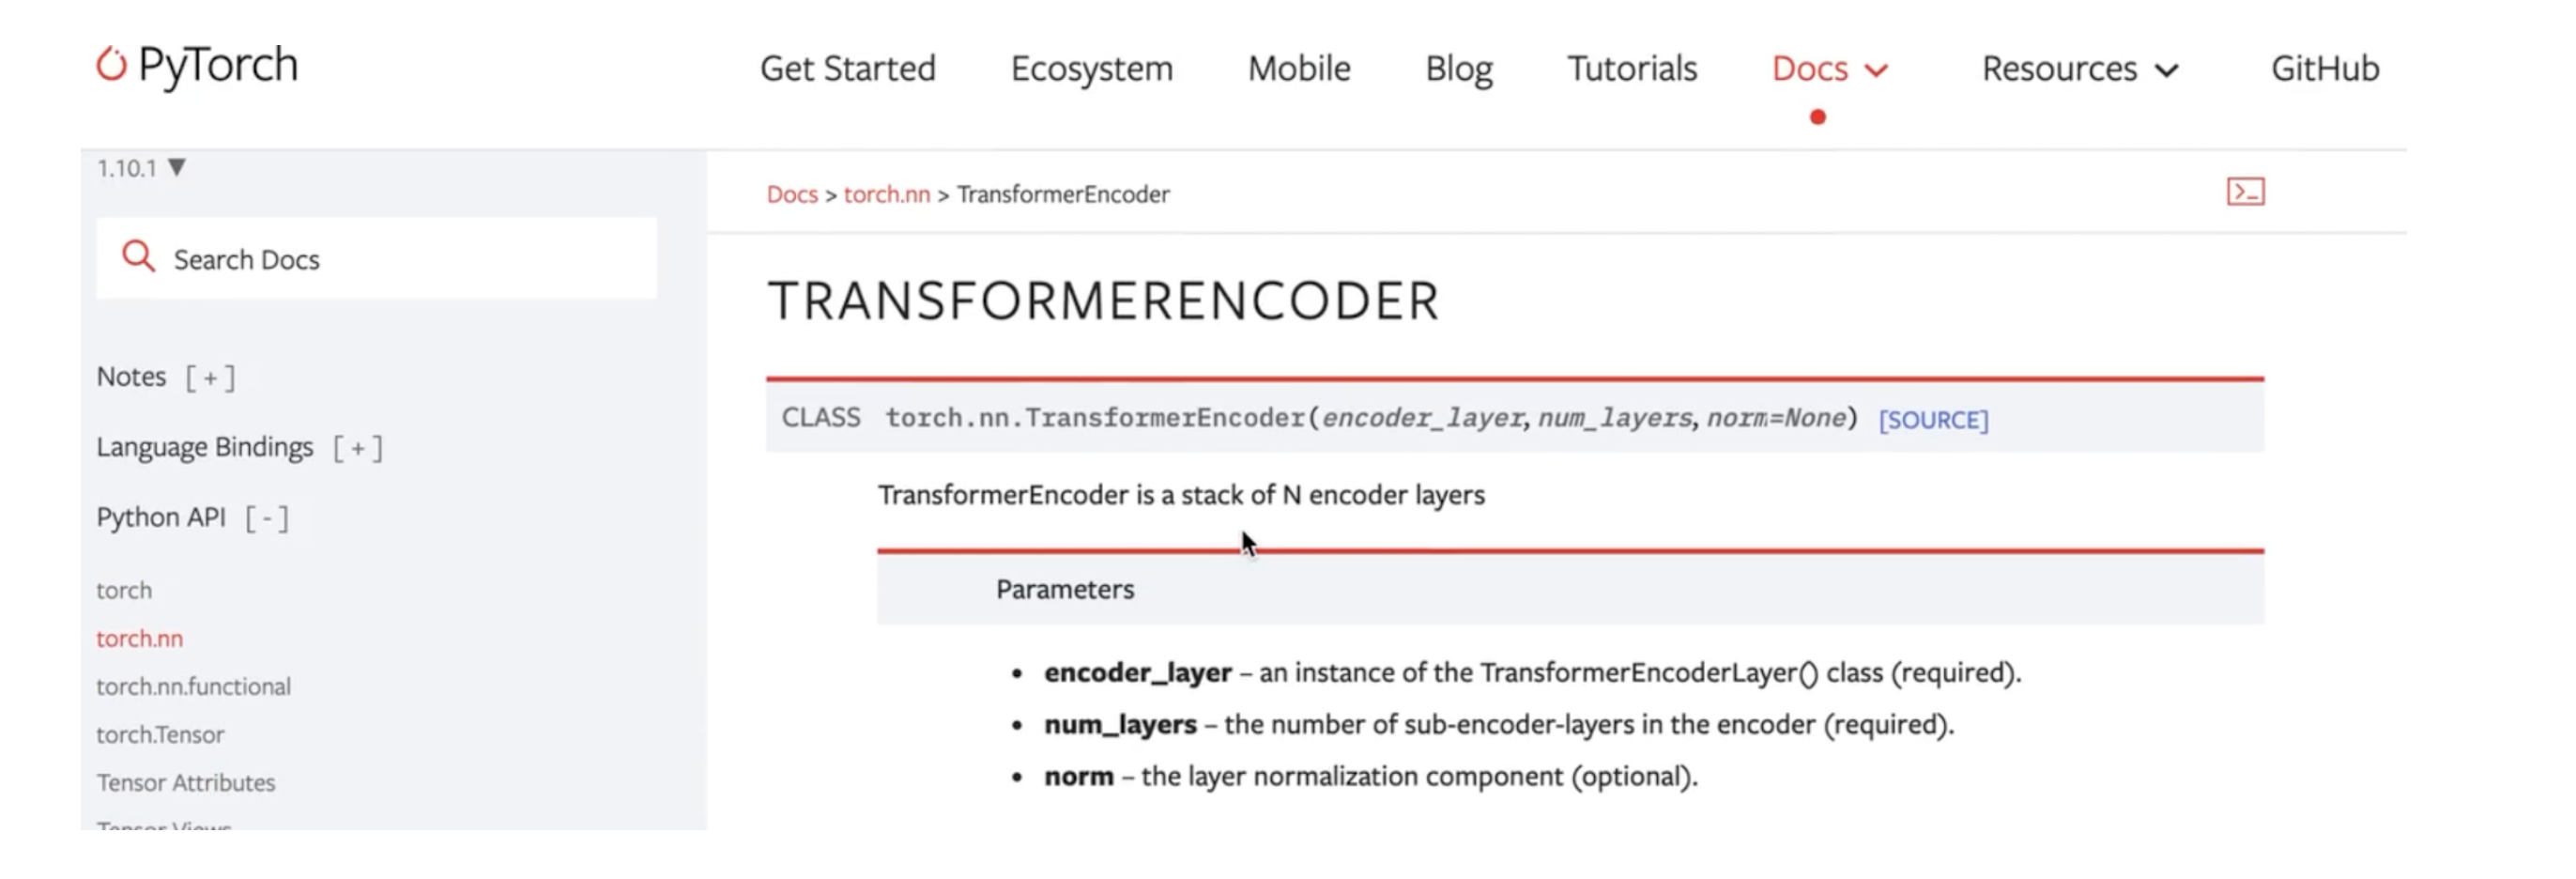Visit the GitHub link
The width and height of the screenshot is (2576, 879).
[x=2324, y=69]
